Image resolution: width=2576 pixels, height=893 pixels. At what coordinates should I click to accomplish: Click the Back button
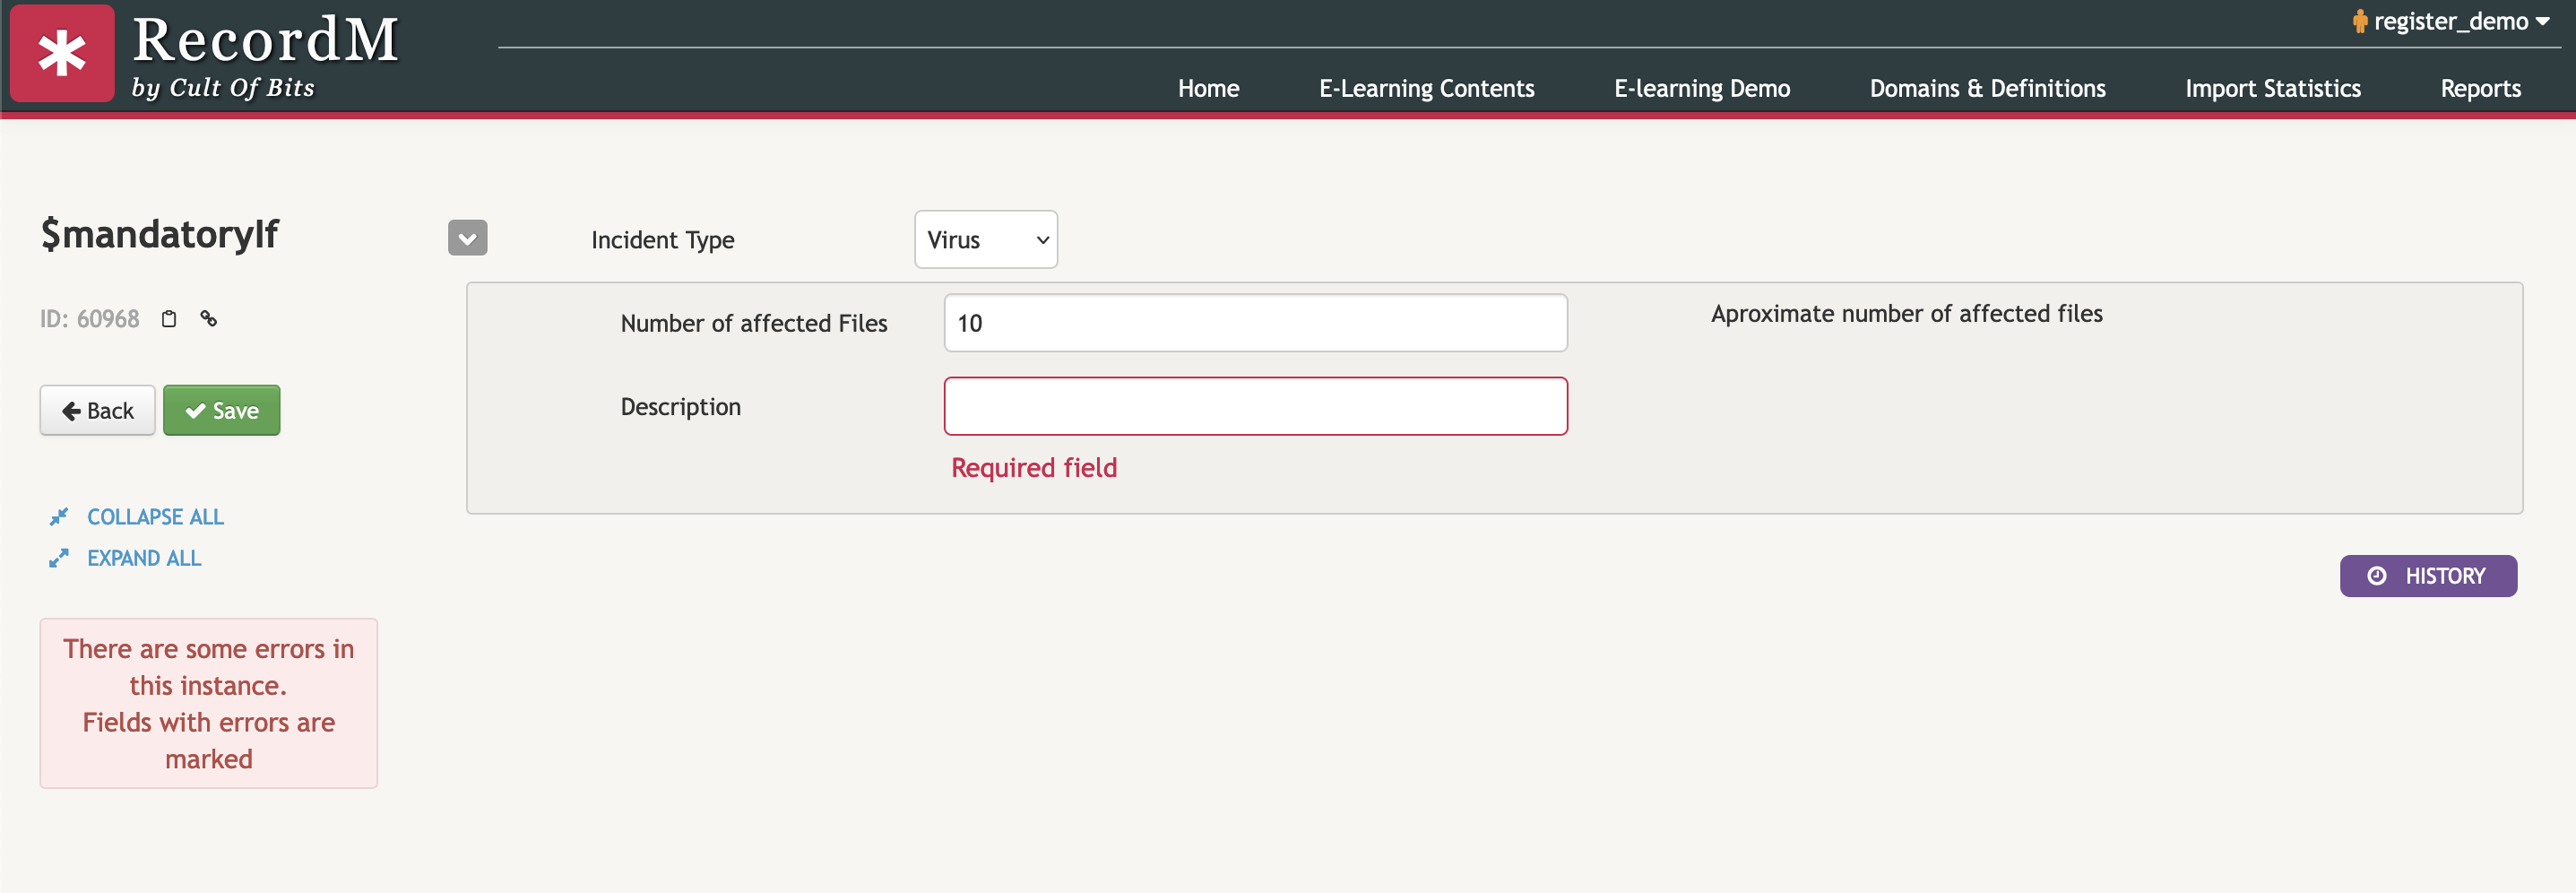(x=97, y=410)
